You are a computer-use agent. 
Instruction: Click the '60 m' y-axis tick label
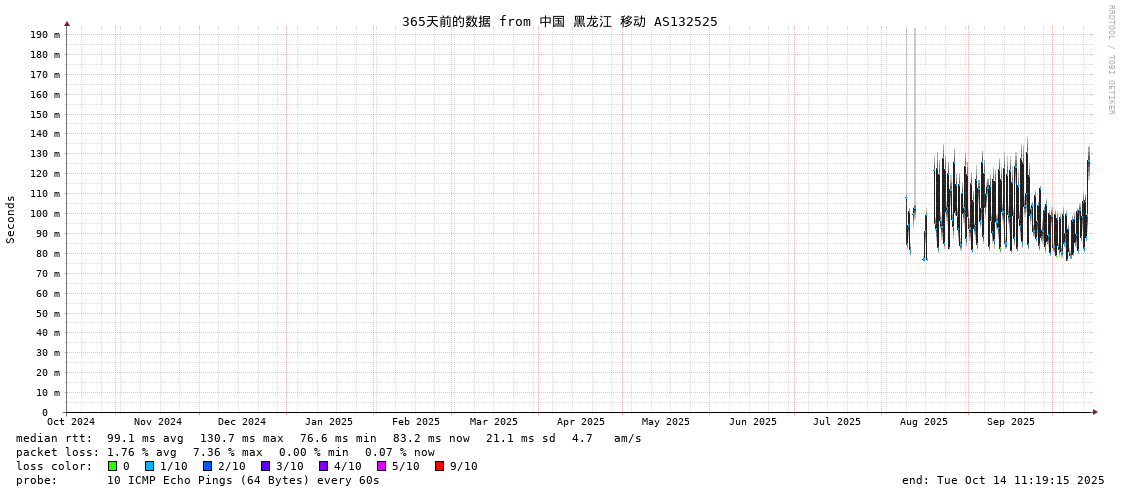[48, 293]
